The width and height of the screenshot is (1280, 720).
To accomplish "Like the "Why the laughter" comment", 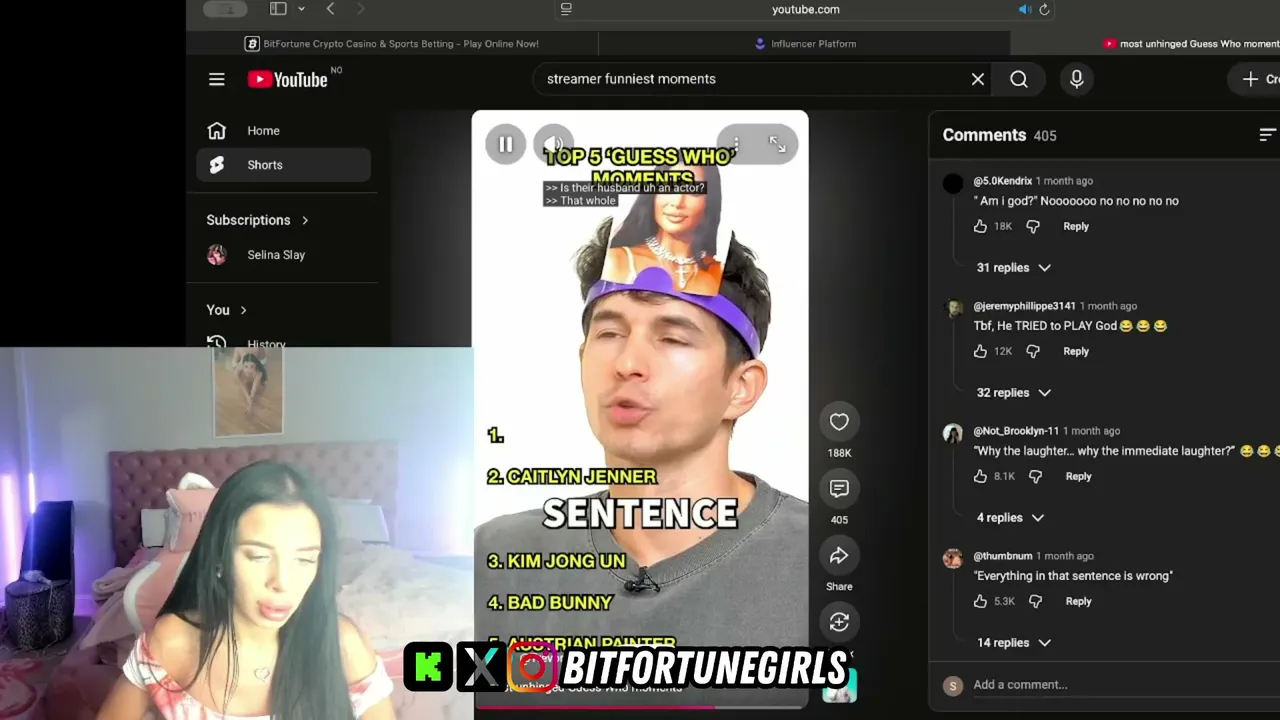I will 980,477.
